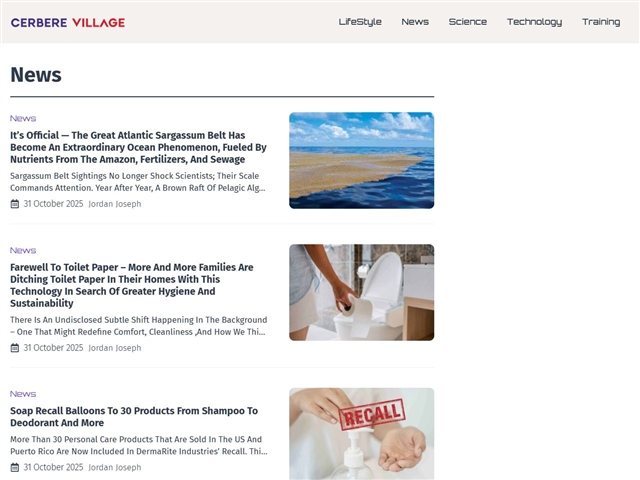The width and height of the screenshot is (640, 480).
Task: Click calendar icon beside Sargassum article date
Action: pyautogui.click(x=15, y=204)
